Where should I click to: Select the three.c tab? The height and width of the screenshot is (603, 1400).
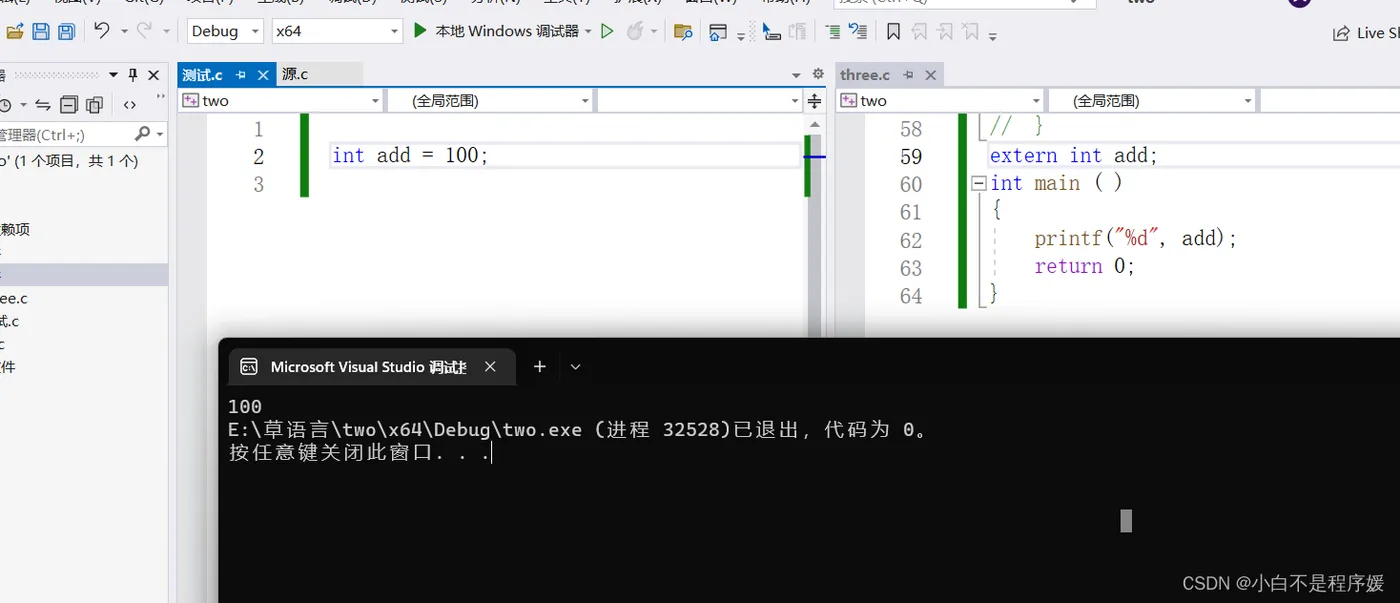click(865, 75)
